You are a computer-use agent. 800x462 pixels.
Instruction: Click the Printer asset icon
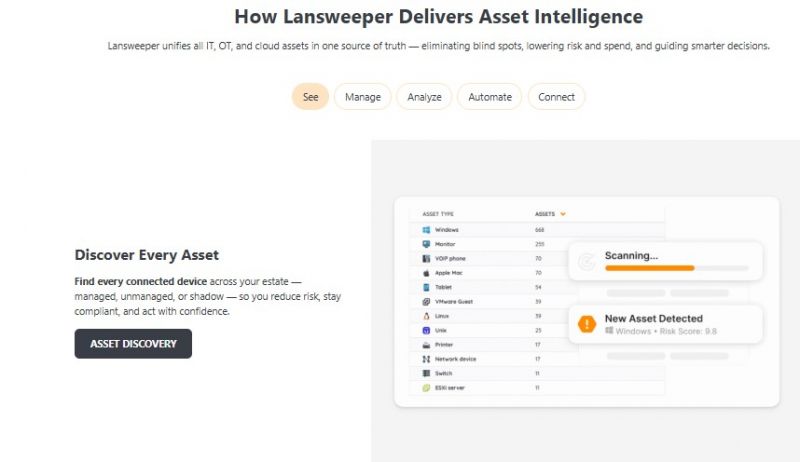click(x=426, y=345)
